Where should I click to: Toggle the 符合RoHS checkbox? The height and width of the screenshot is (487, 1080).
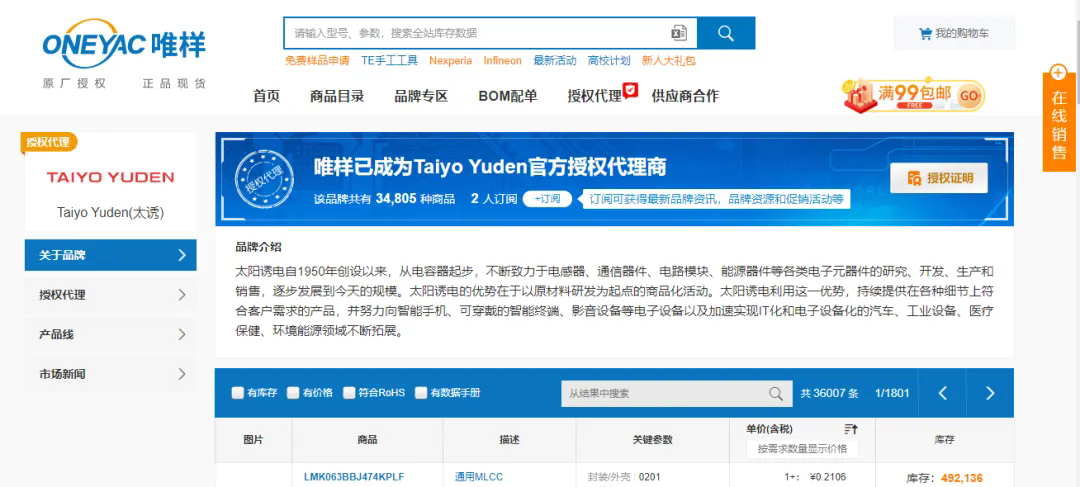(x=349, y=393)
